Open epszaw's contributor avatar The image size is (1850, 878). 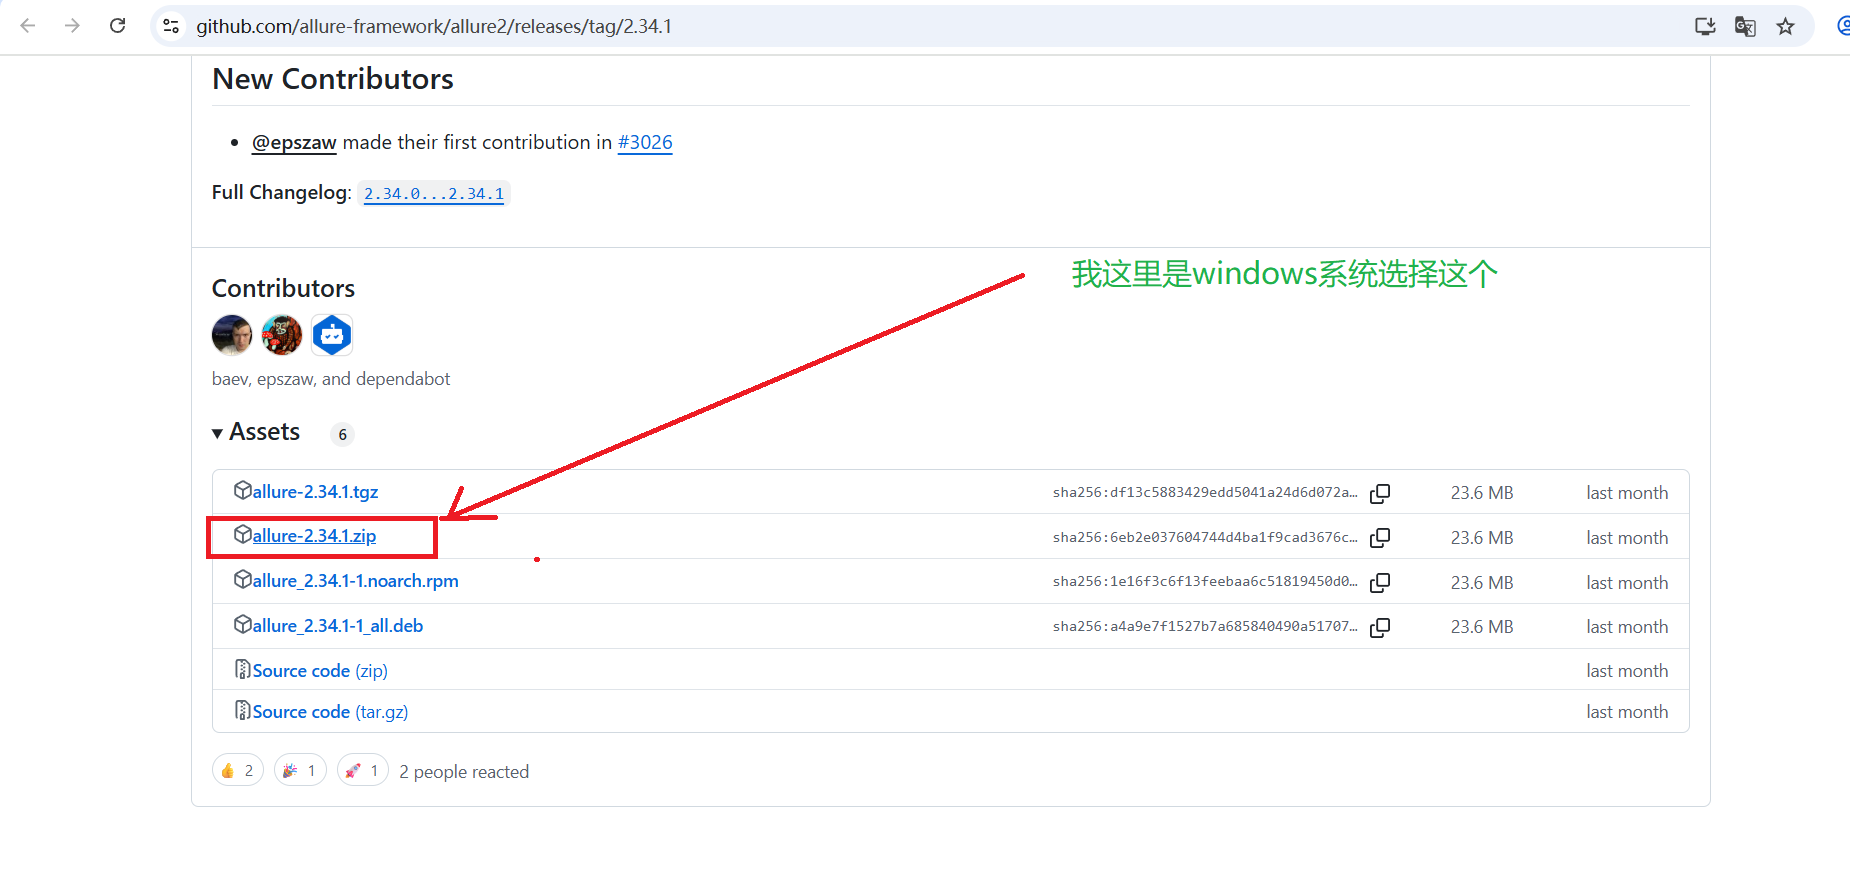point(282,335)
